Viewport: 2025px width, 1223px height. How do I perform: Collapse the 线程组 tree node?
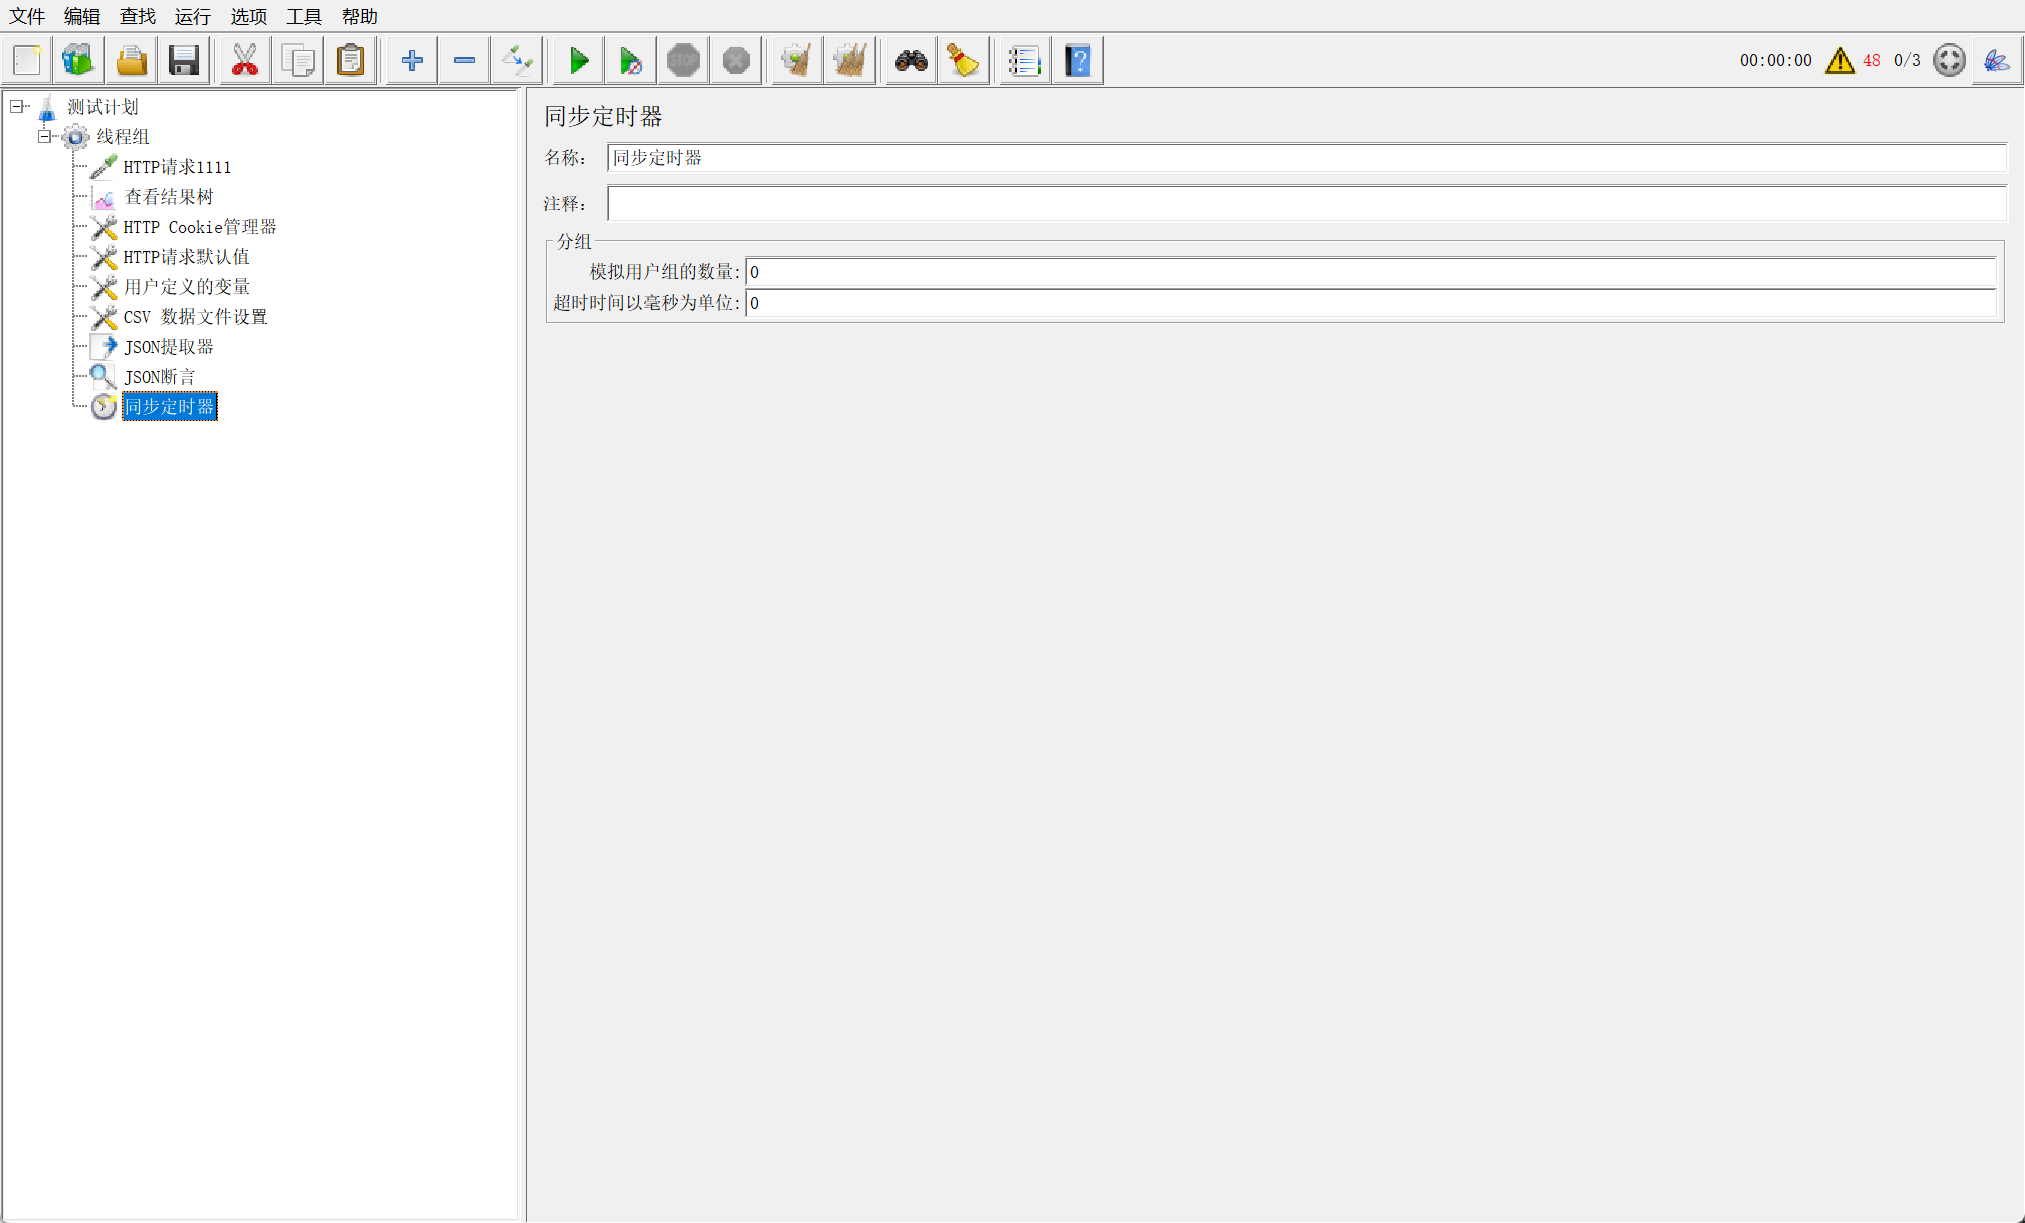(x=45, y=136)
